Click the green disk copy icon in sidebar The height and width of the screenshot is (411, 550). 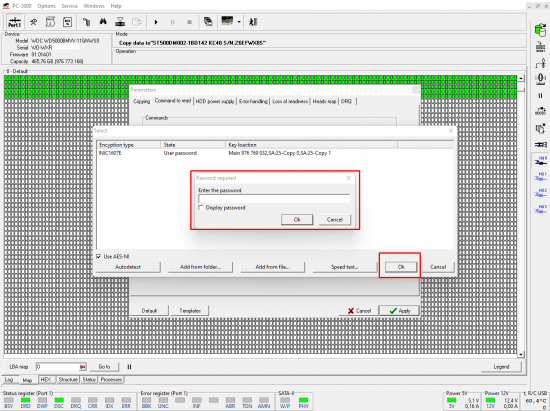tap(540, 30)
